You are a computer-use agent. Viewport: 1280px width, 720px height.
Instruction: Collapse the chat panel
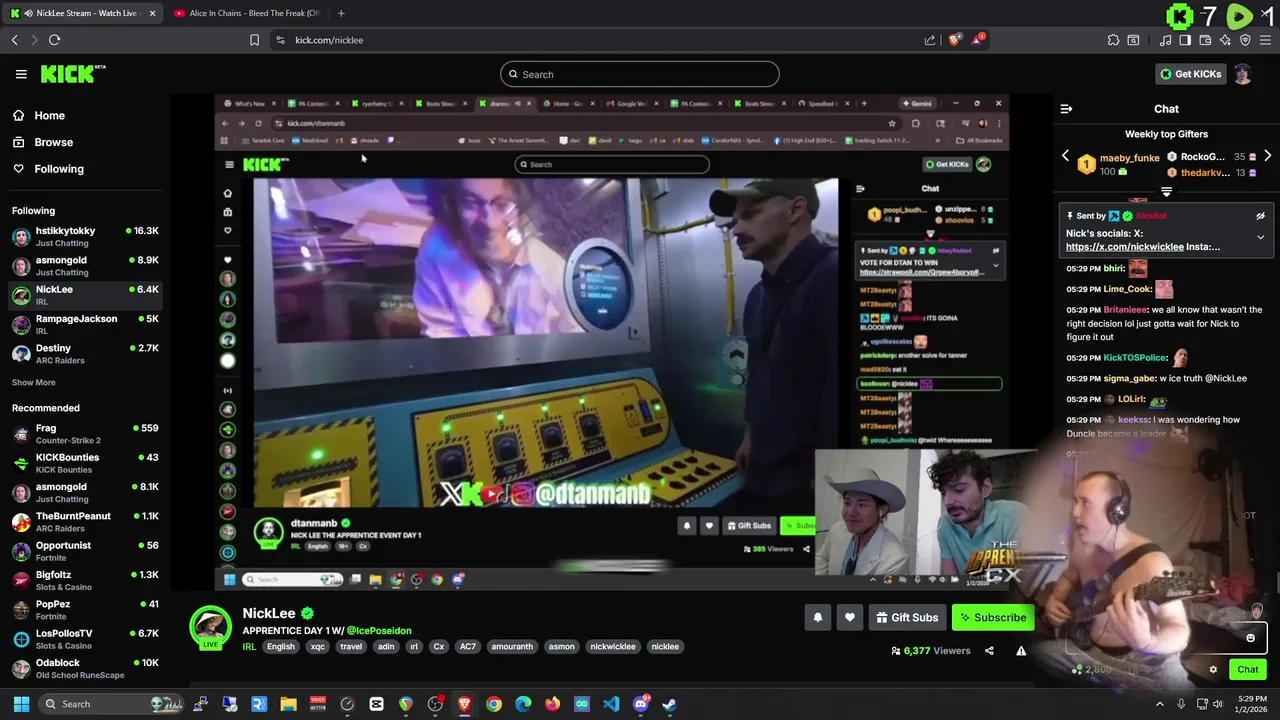pos(1066,109)
